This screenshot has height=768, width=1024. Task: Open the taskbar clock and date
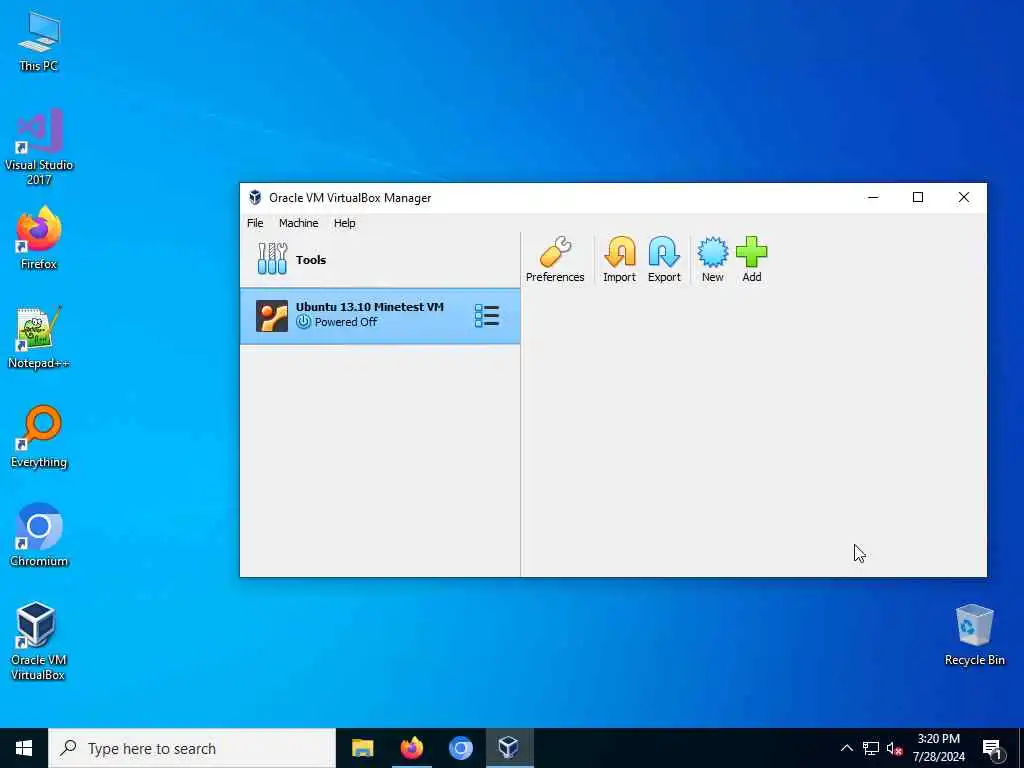pos(938,748)
